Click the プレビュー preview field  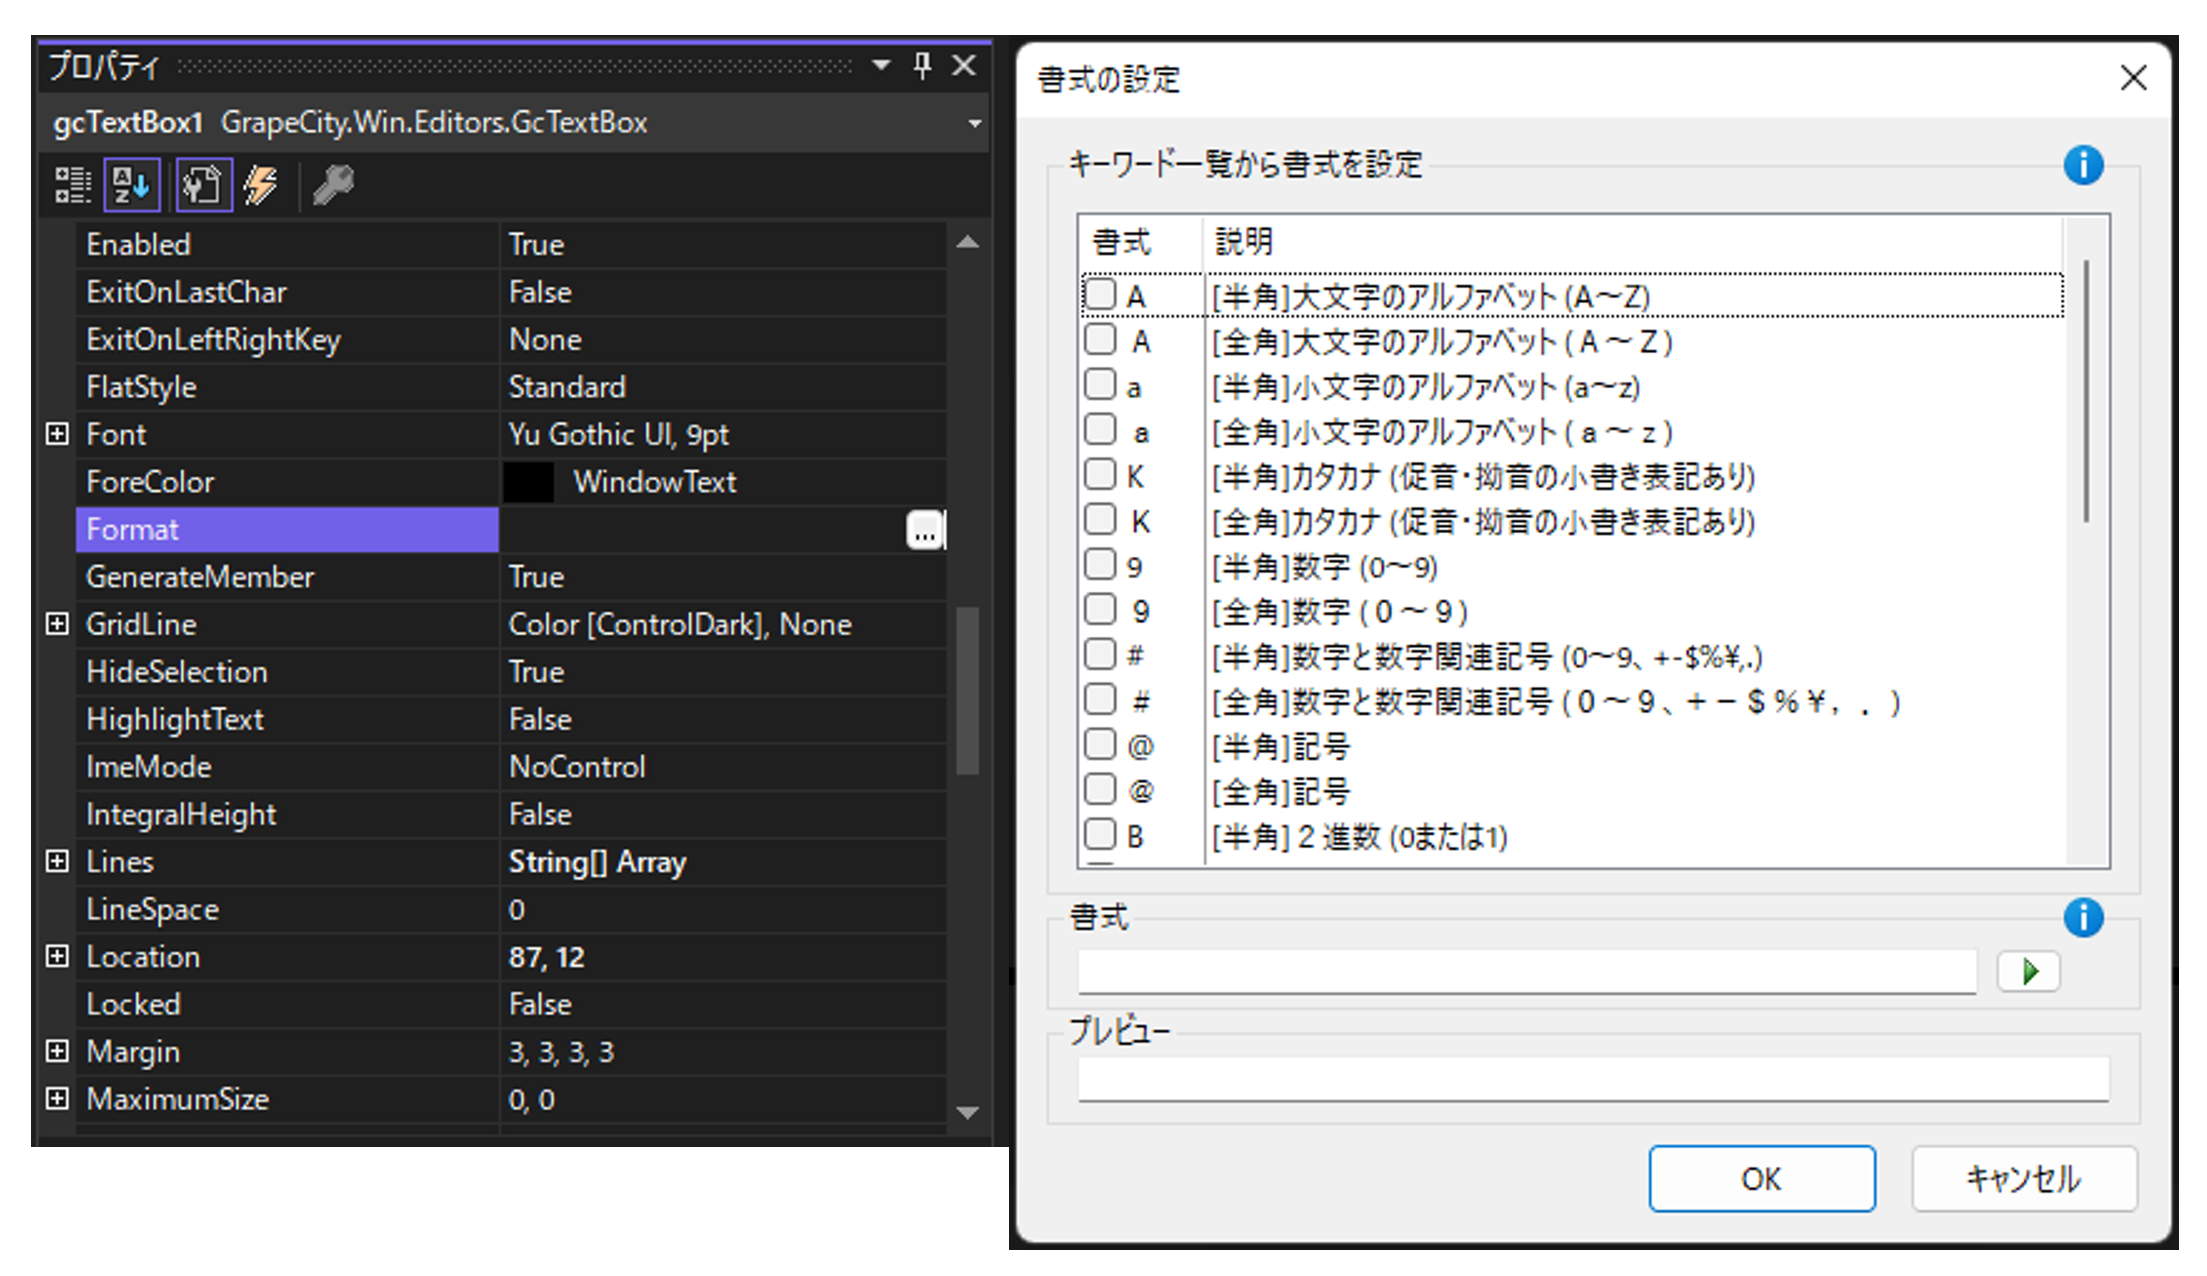click(1594, 1079)
